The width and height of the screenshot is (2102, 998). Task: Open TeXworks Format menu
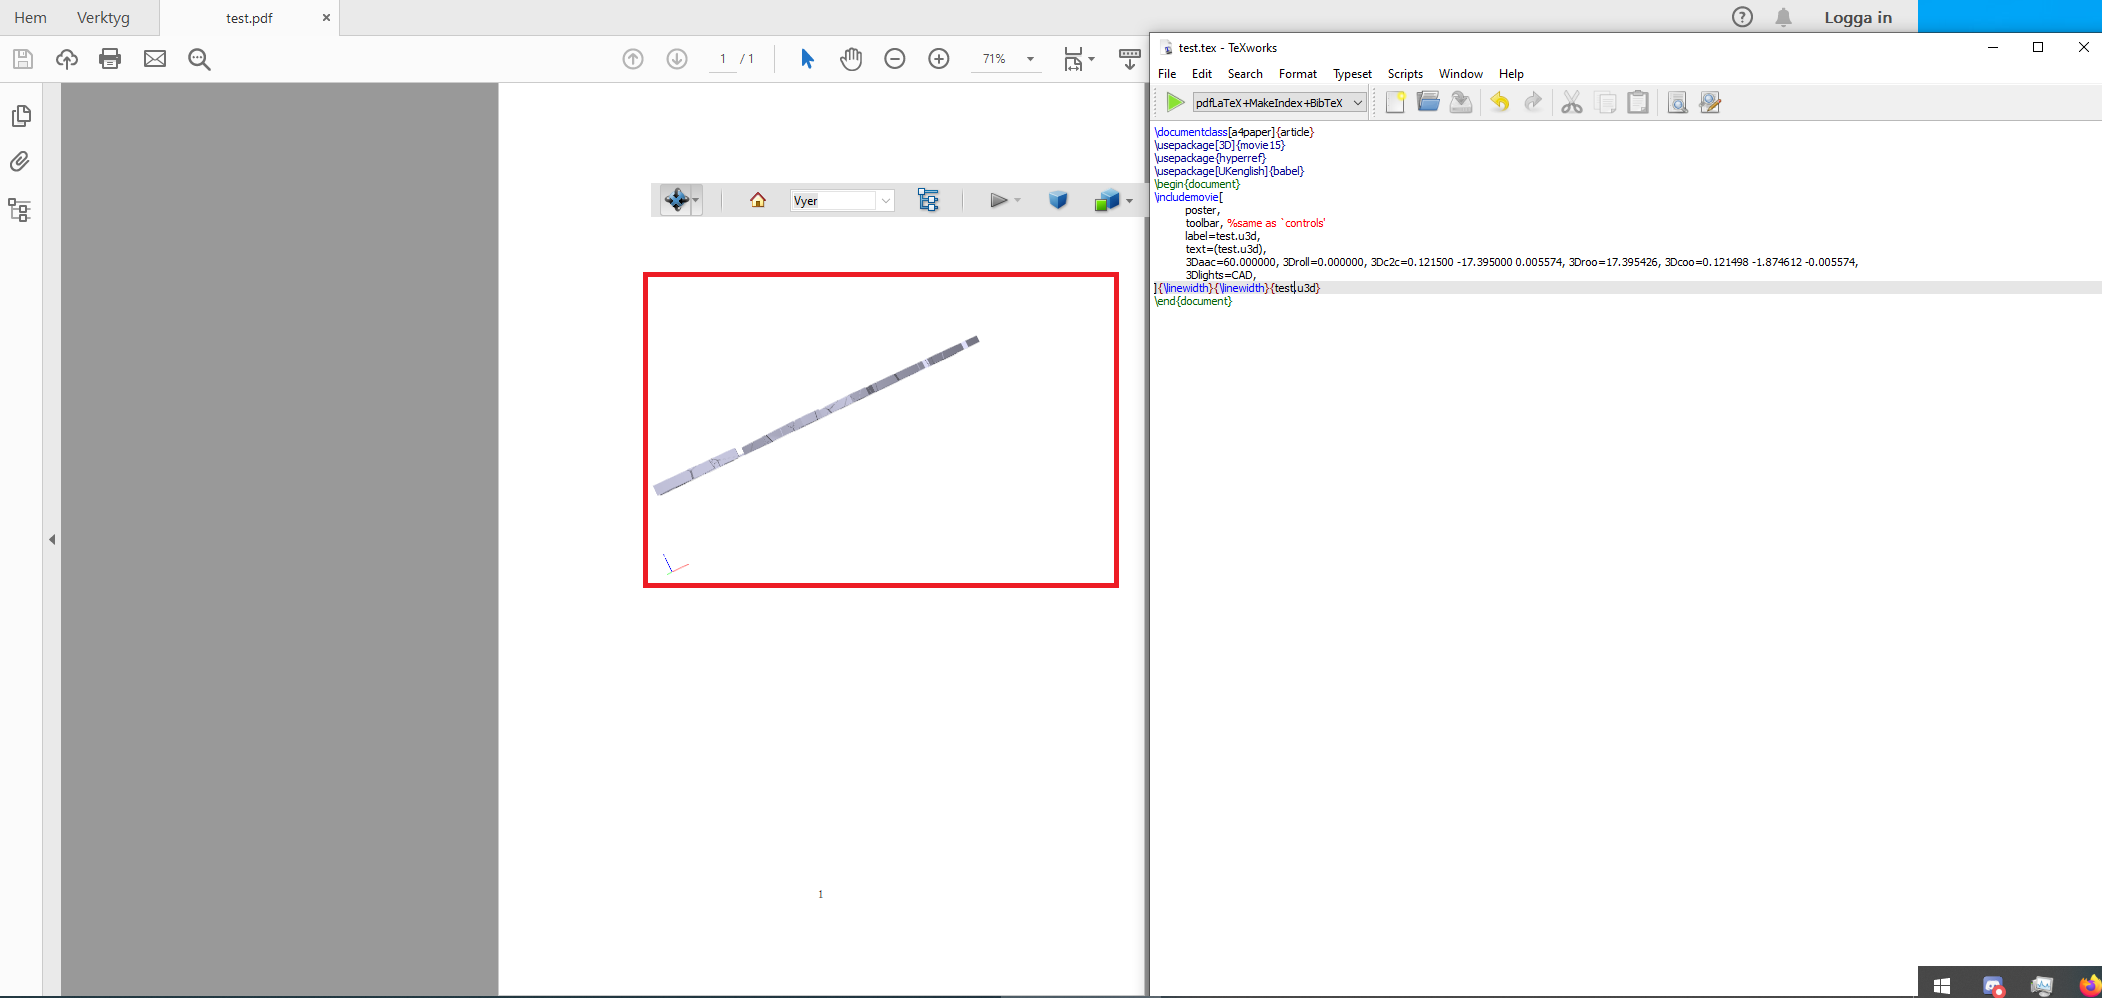(1298, 74)
